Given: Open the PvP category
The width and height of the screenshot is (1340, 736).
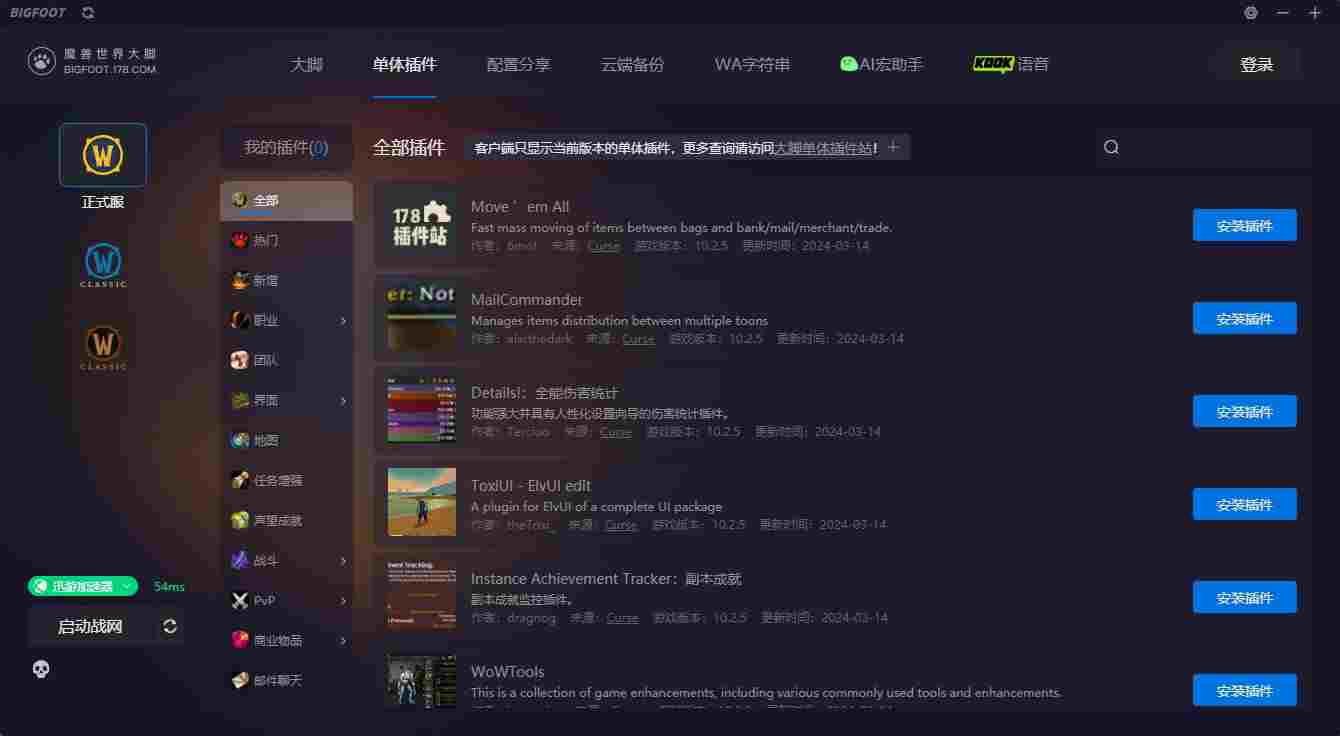Looking at the screenshot, I should pos(286,600).
